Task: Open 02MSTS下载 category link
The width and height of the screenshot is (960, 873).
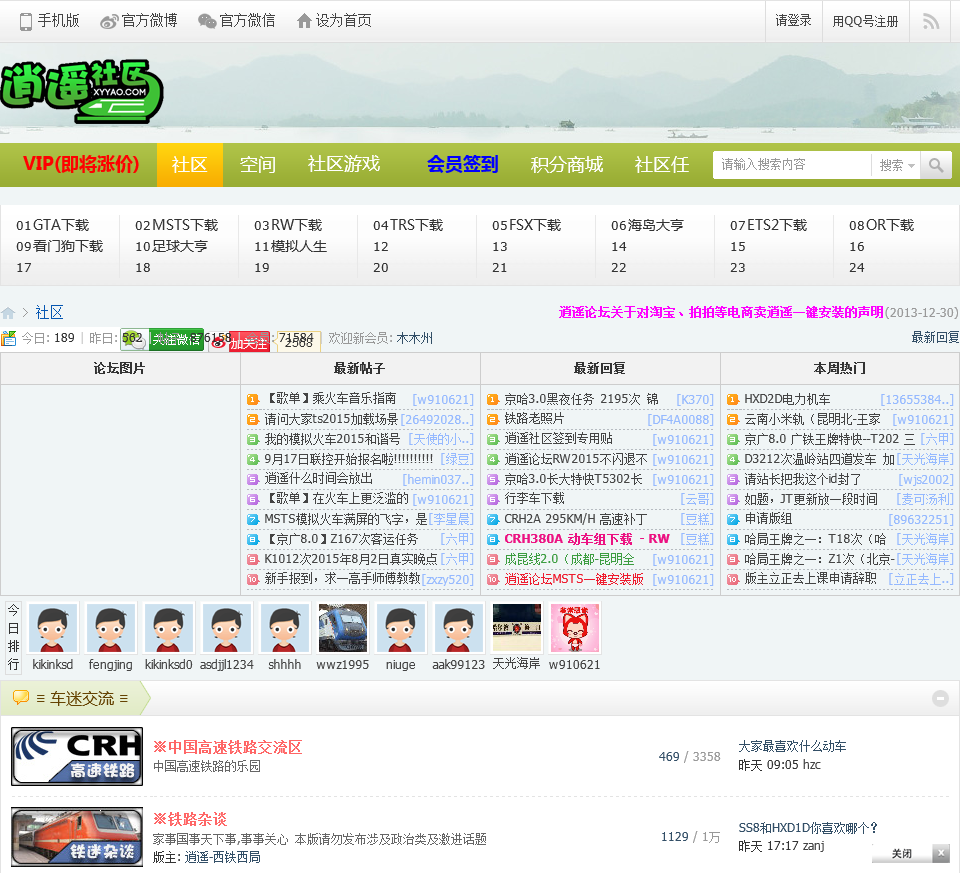Action: tap(176, 225)
